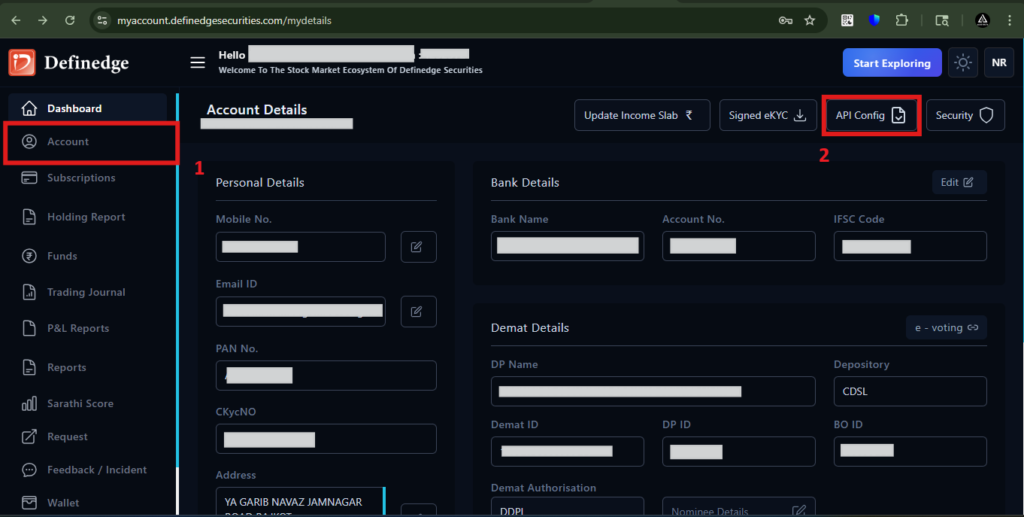Edit Nominee Details pencil icon
The height and width of the screenshot is (517, 1024).
(798, 510)
